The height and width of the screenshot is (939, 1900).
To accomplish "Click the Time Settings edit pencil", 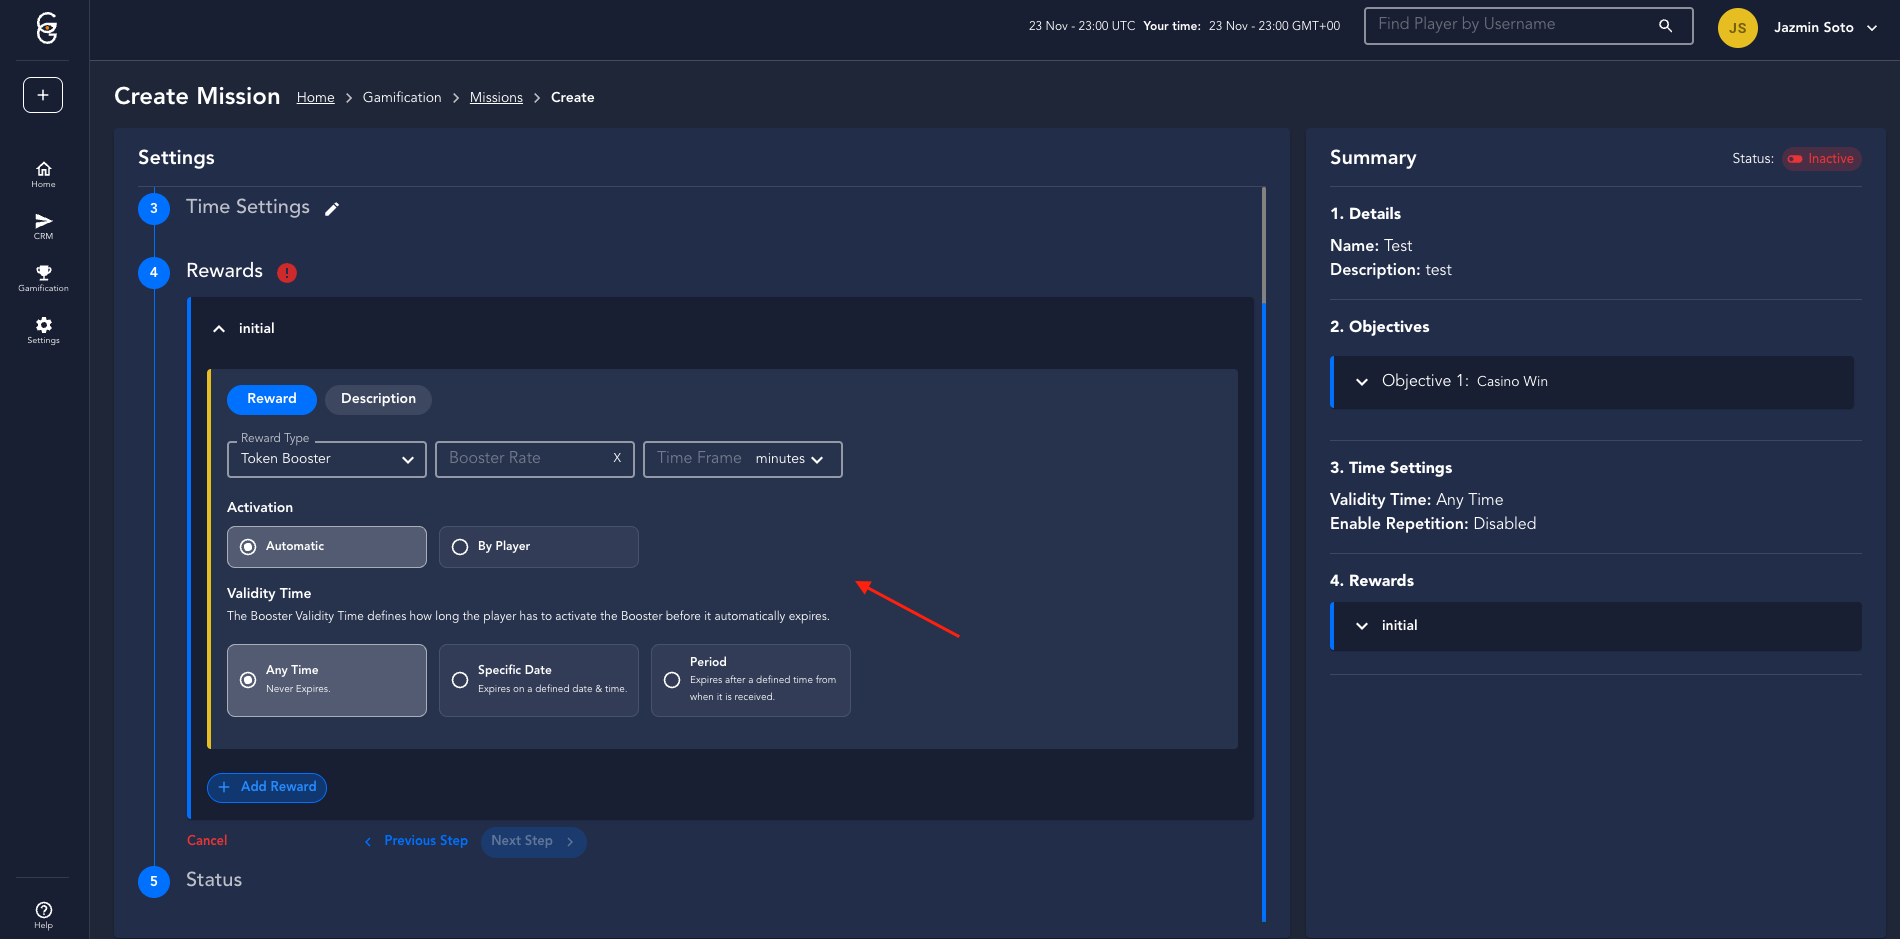I will tap(332, 209).
